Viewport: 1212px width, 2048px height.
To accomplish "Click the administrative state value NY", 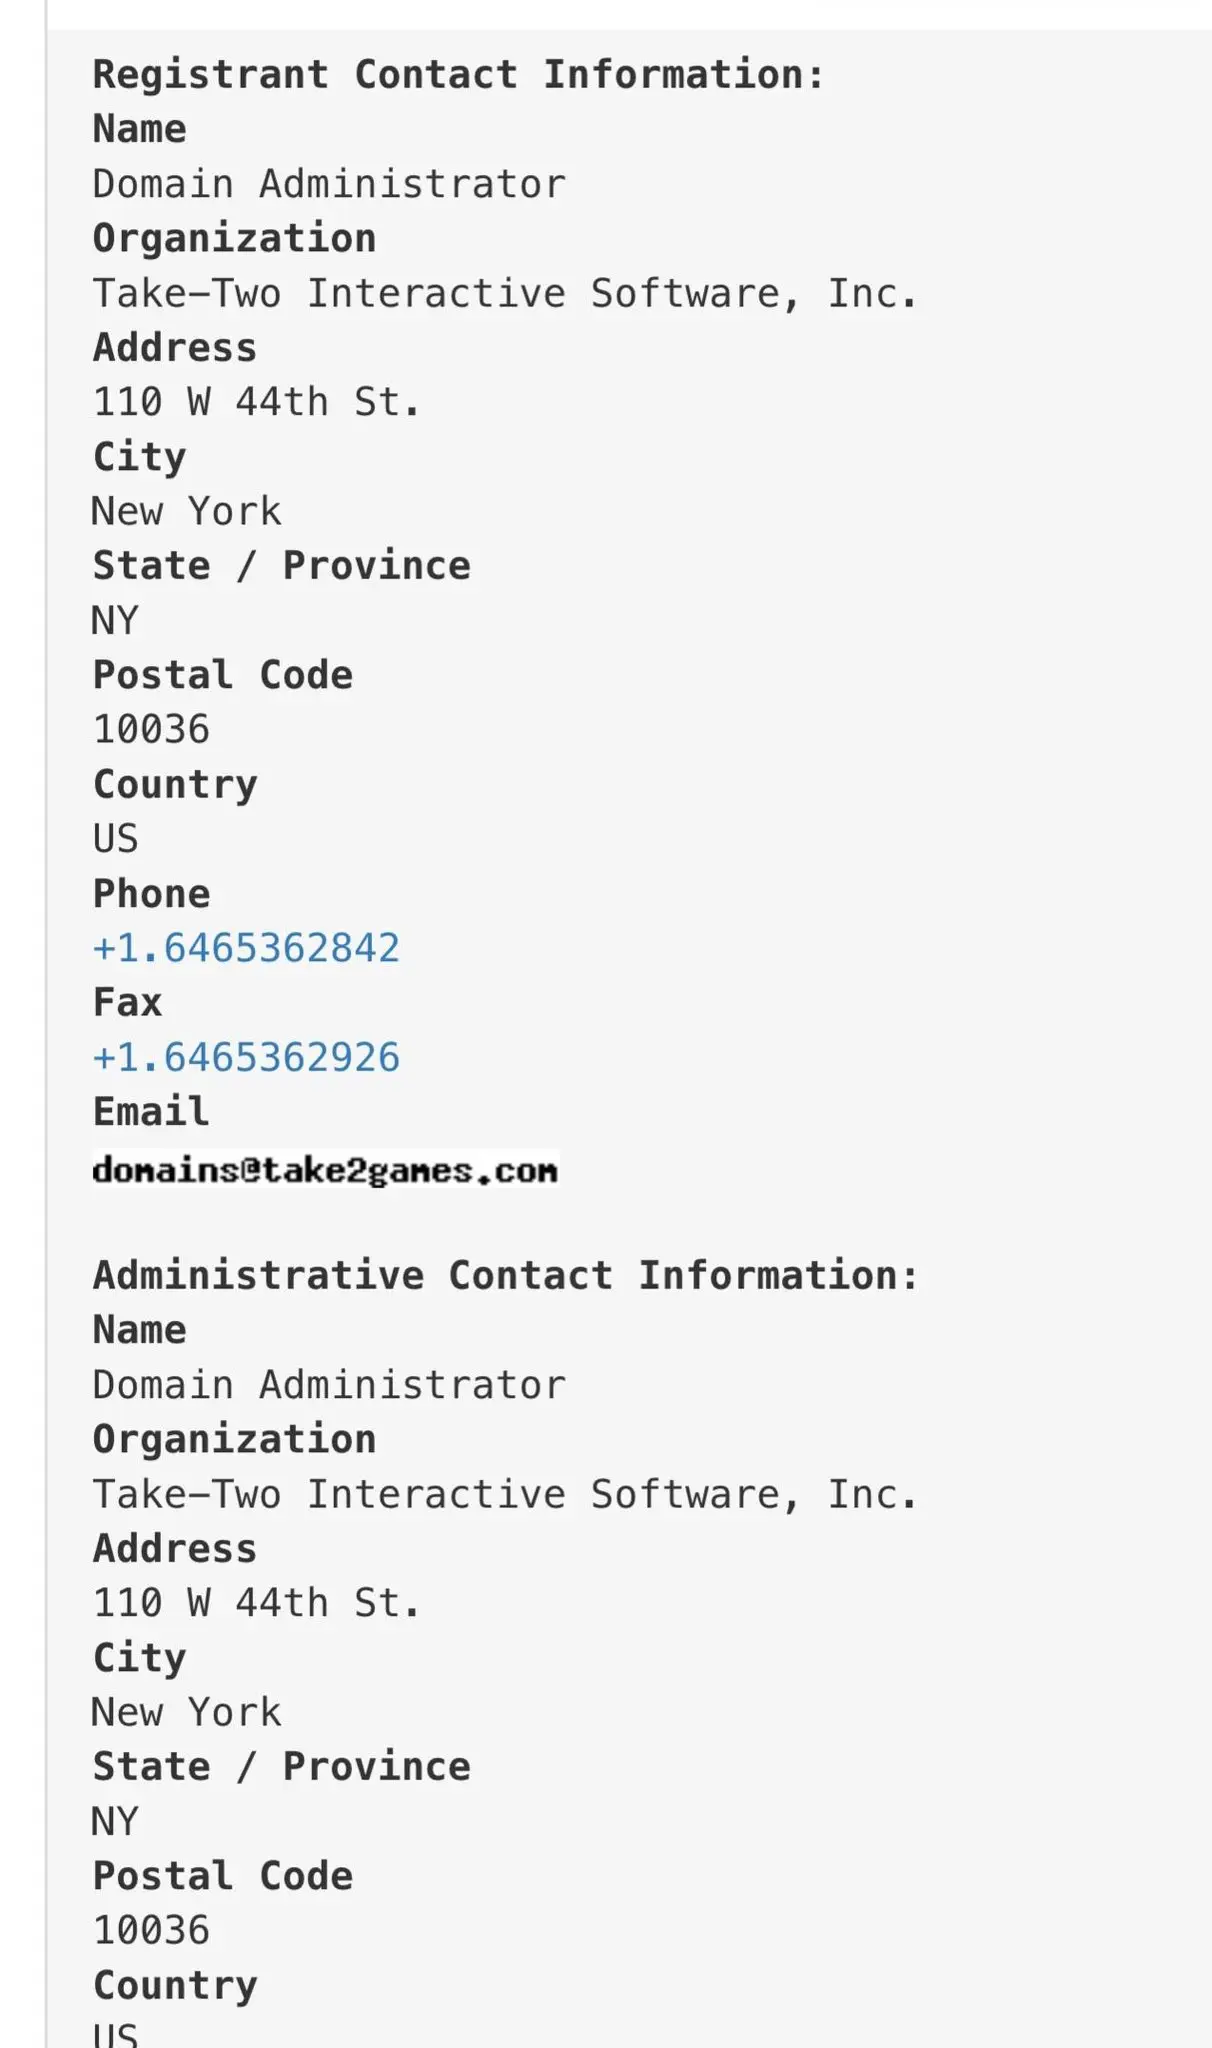I will tap(115, 1822).
